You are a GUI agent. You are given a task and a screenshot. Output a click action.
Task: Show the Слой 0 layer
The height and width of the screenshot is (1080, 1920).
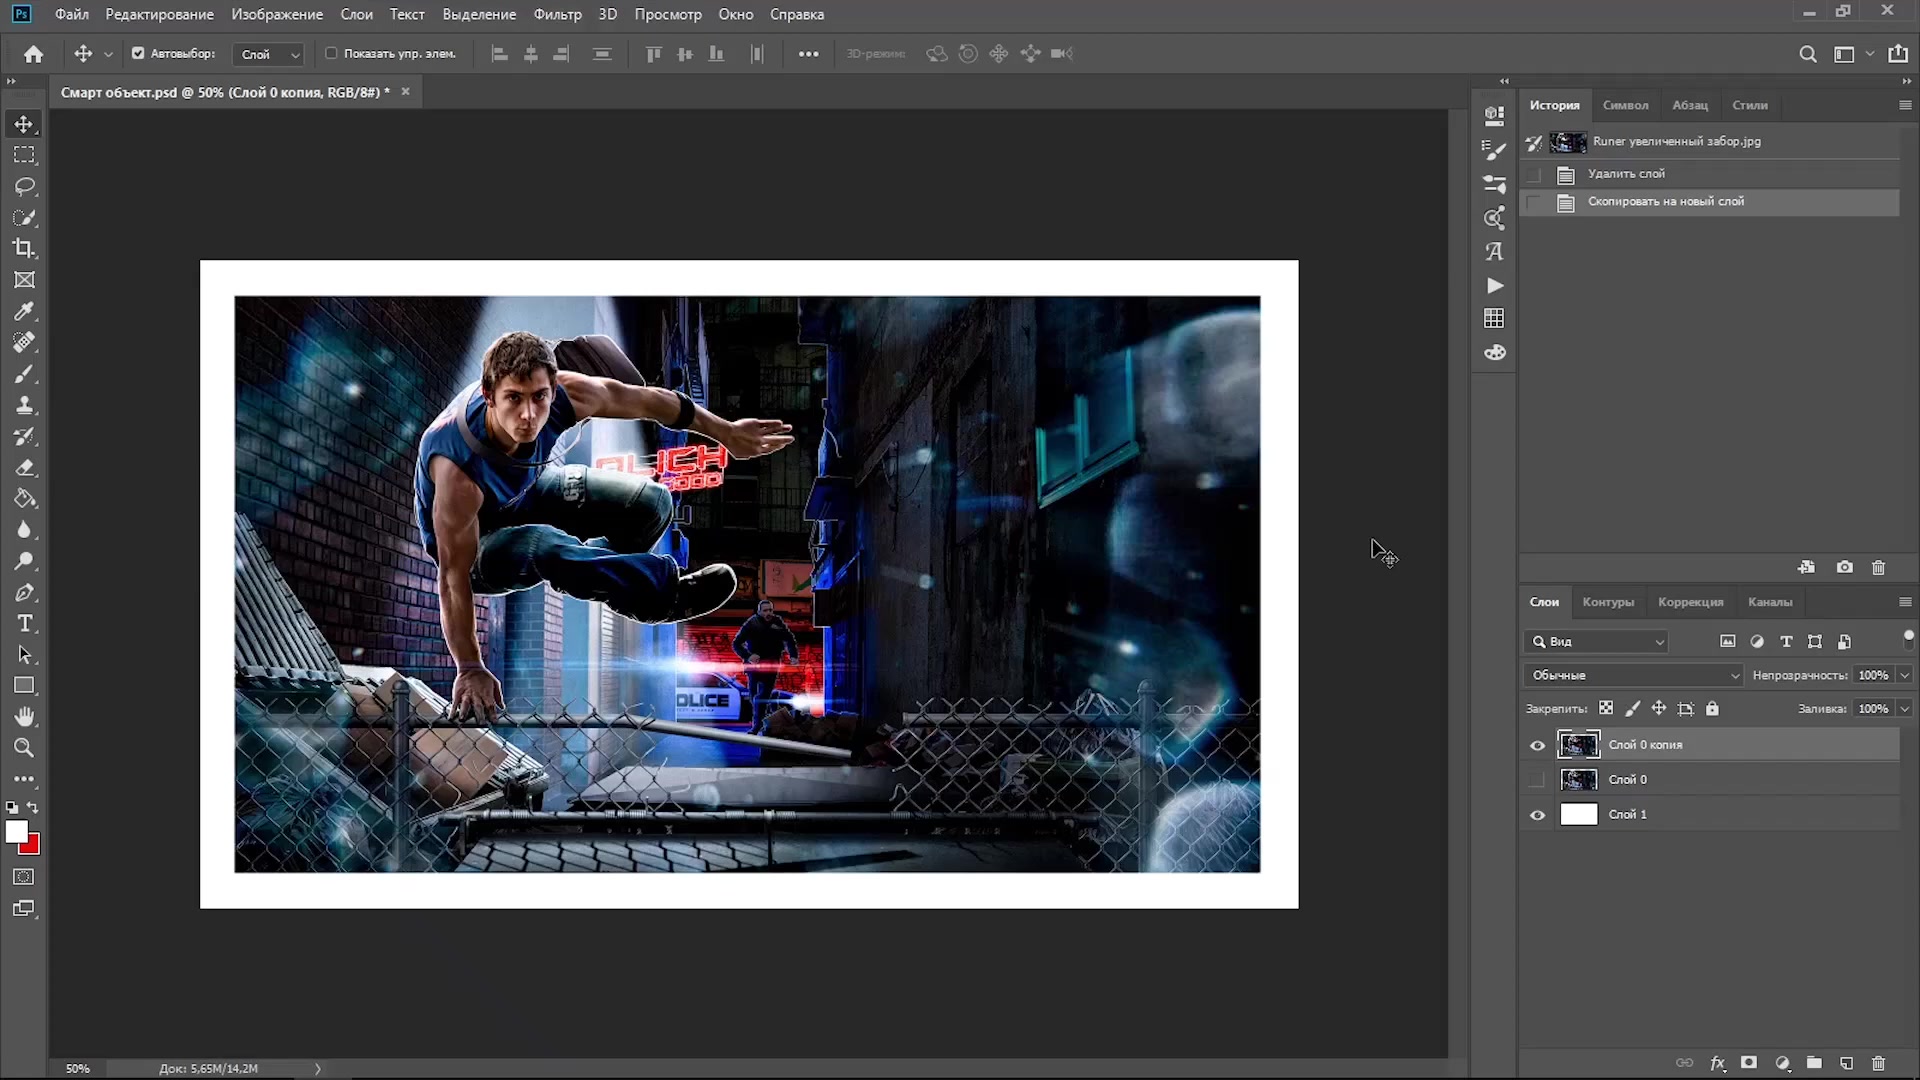coord(1537,780)
